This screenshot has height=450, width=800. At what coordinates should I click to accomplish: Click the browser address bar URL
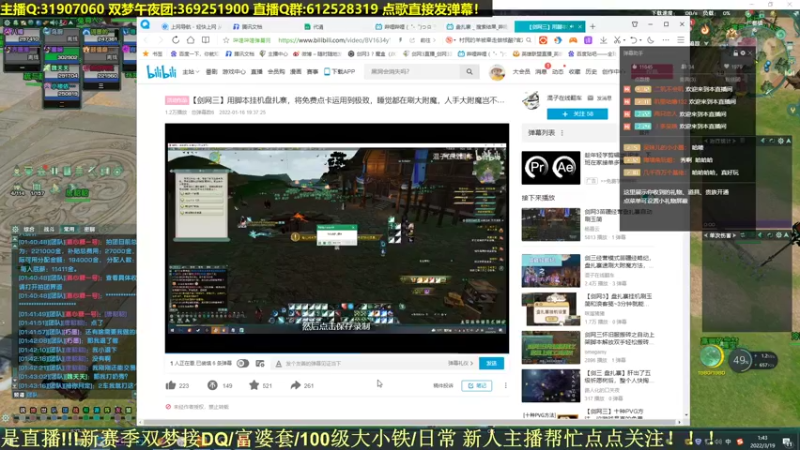(334, 40)
